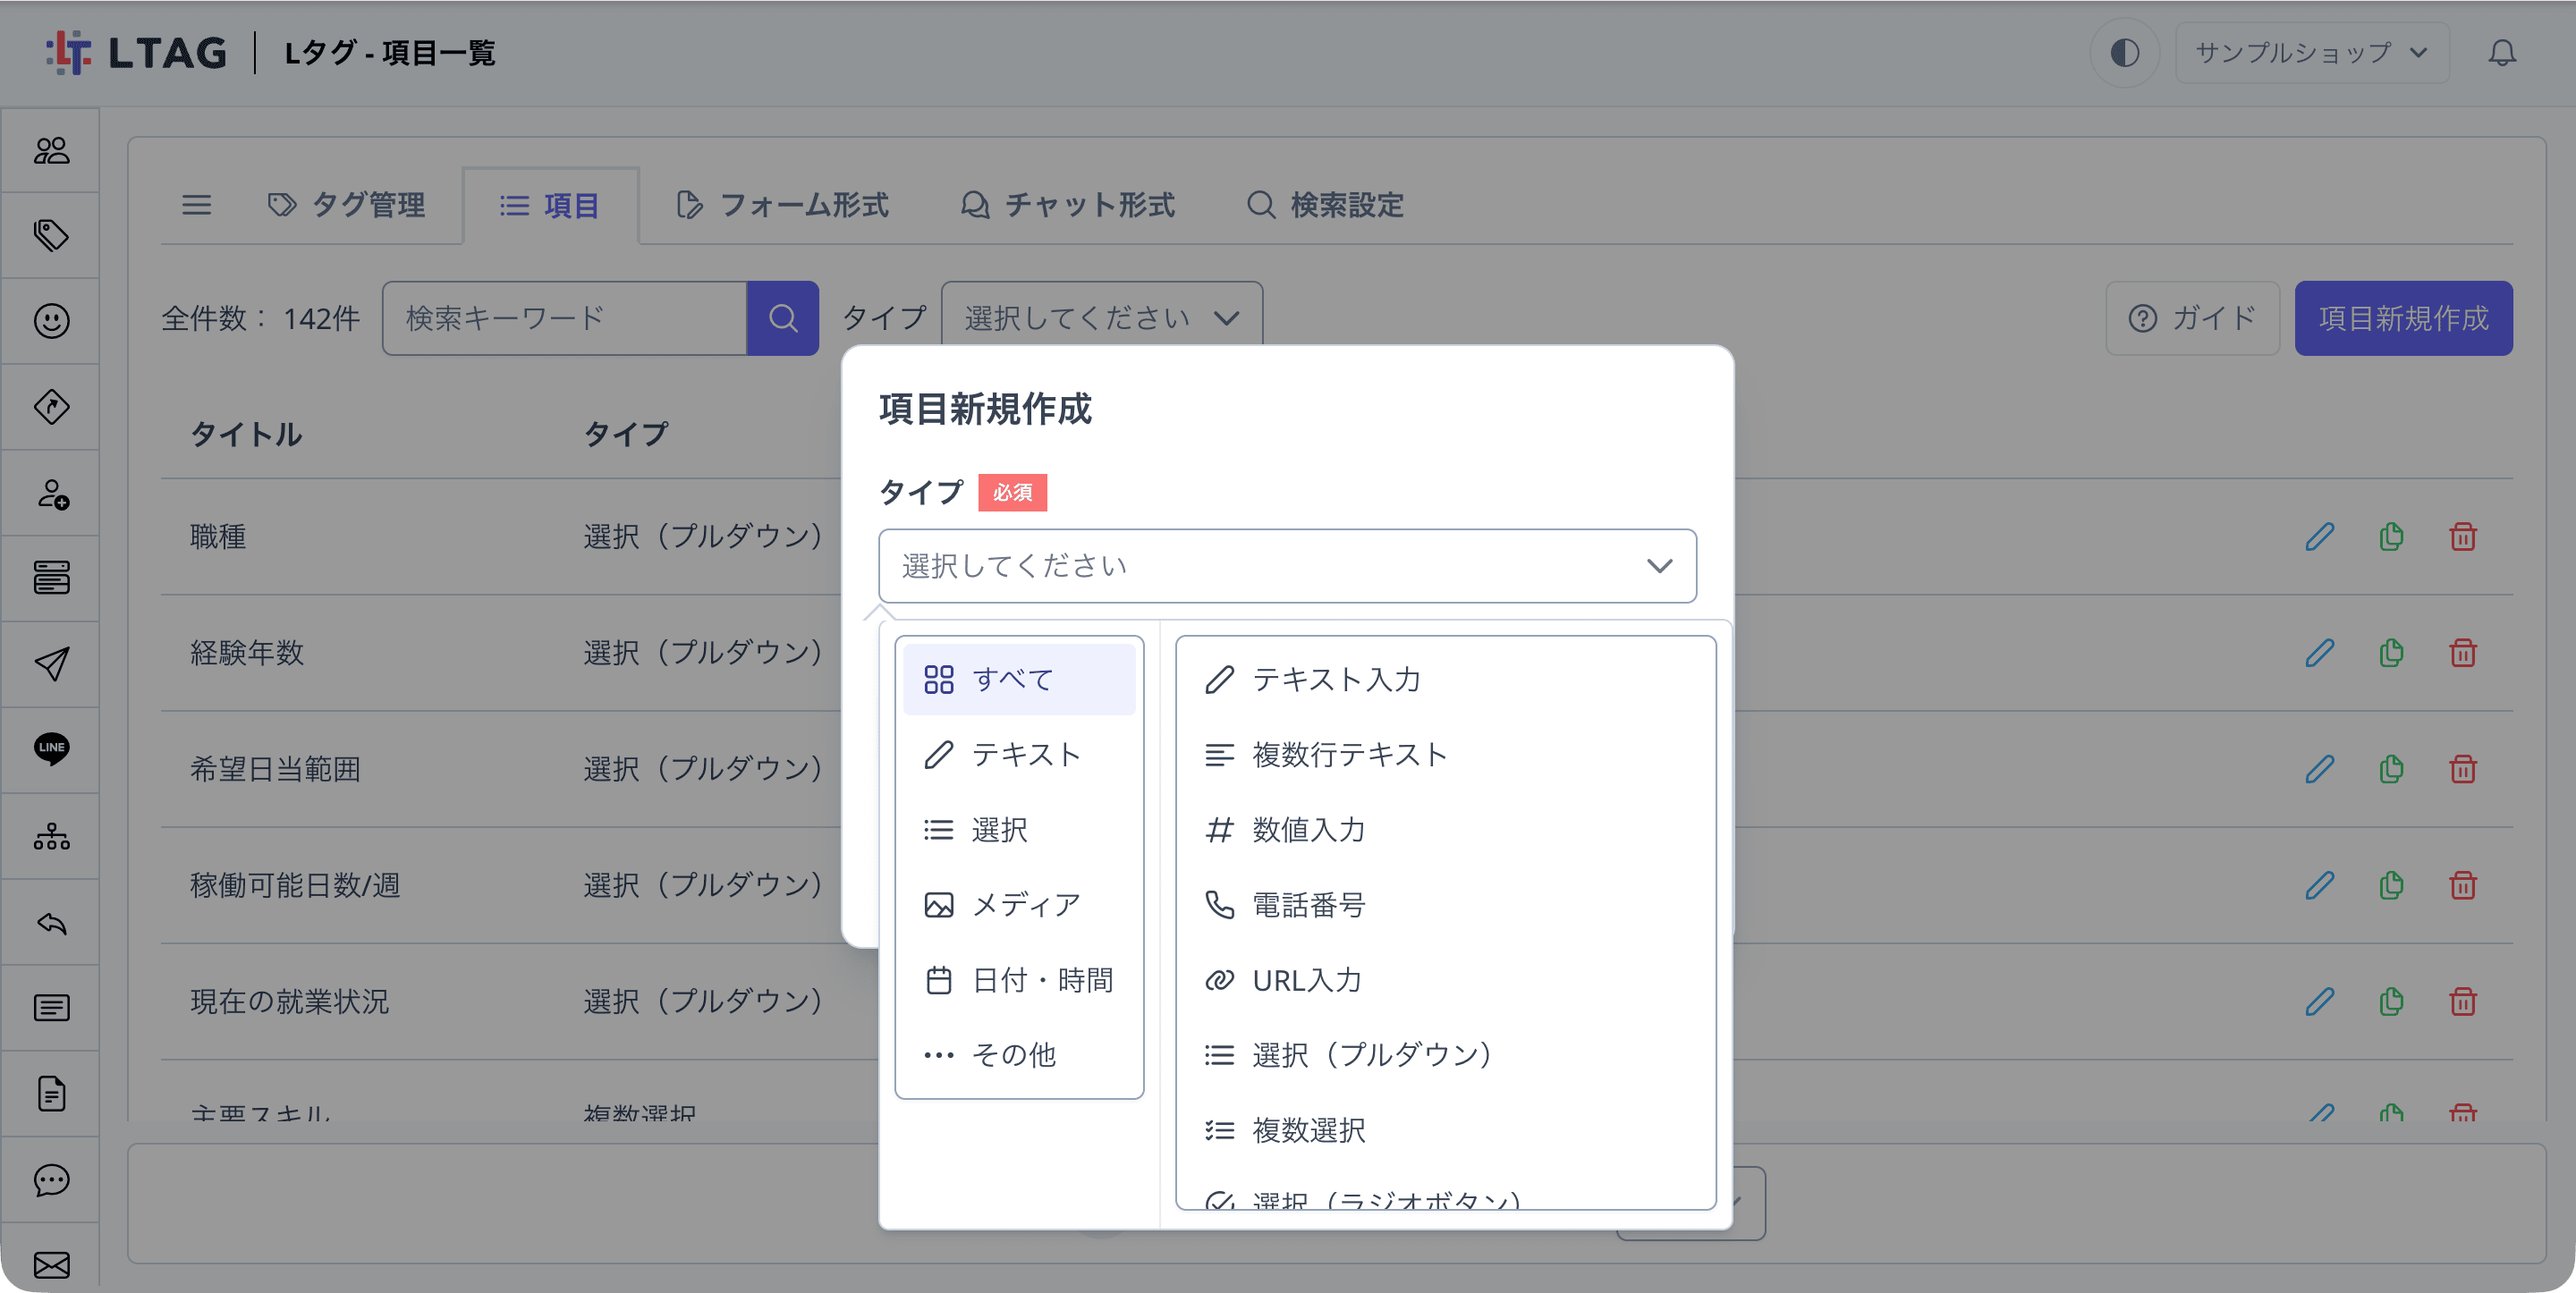Toggle the dark mode contrast button
2576x1293 pixels.
2125,52
